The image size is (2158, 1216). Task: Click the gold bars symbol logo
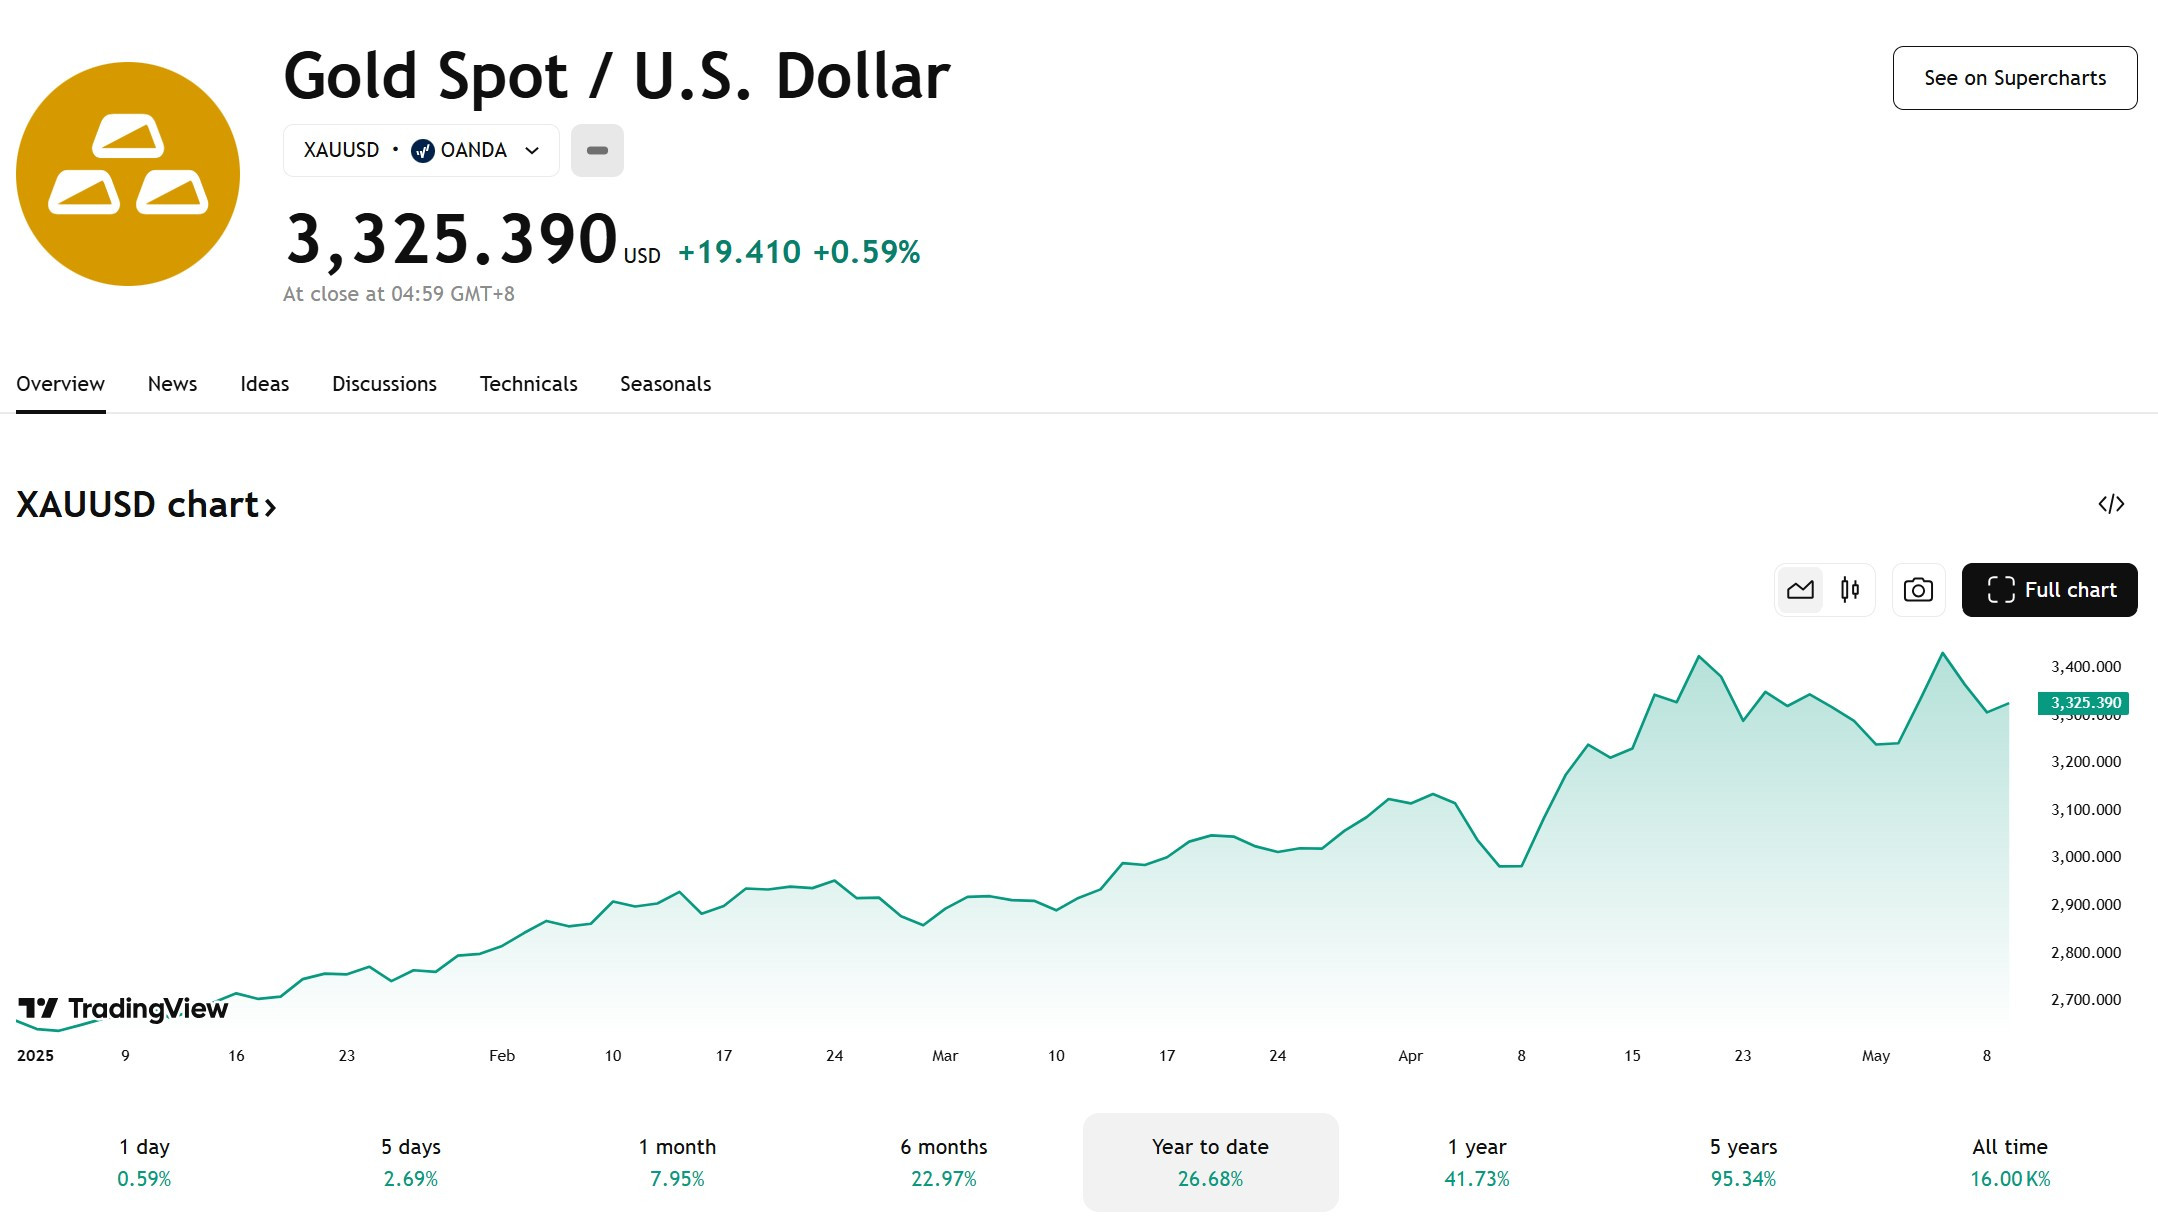128,174
